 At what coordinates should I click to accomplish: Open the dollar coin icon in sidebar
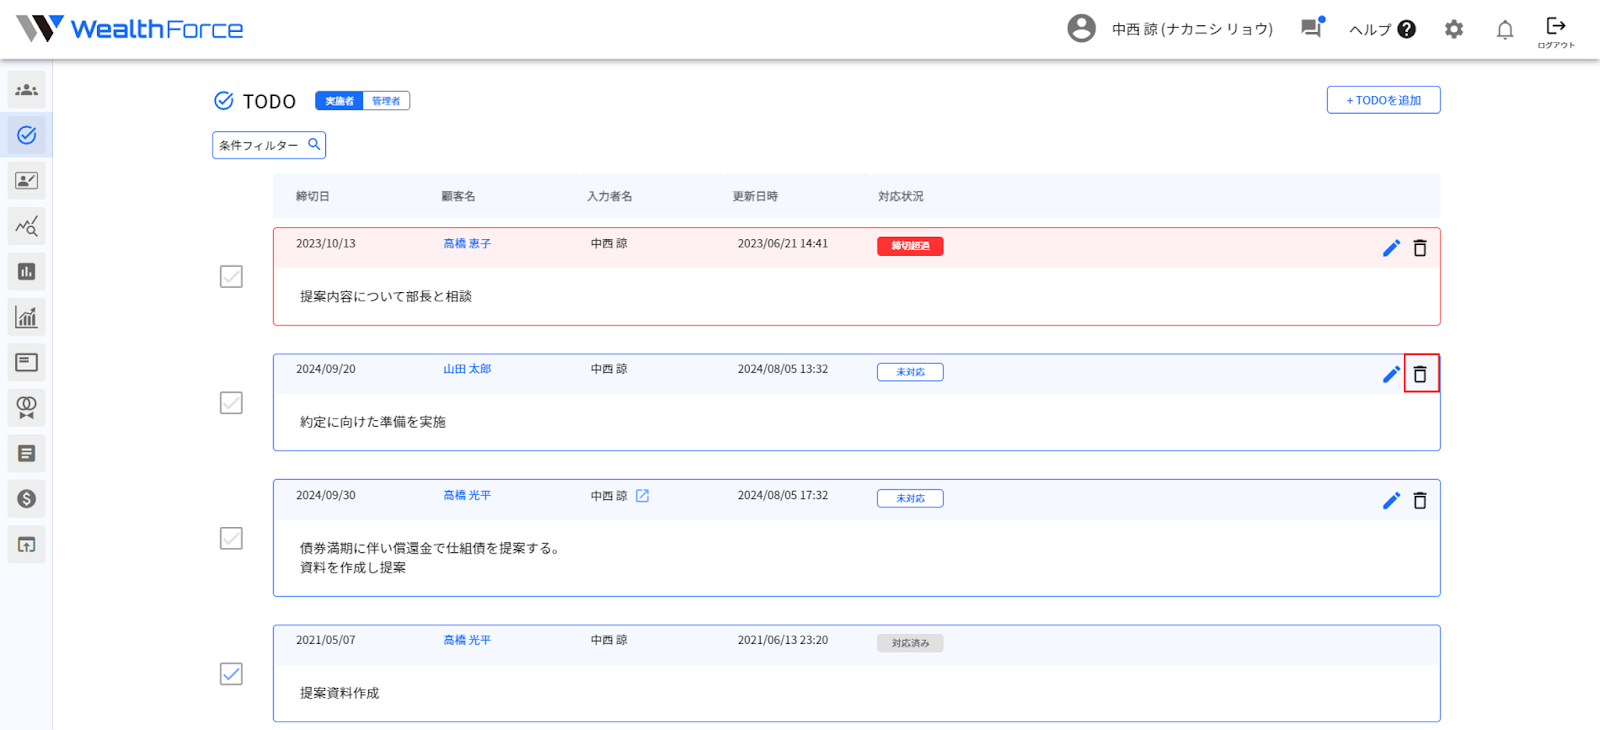[x=27, y=499]
